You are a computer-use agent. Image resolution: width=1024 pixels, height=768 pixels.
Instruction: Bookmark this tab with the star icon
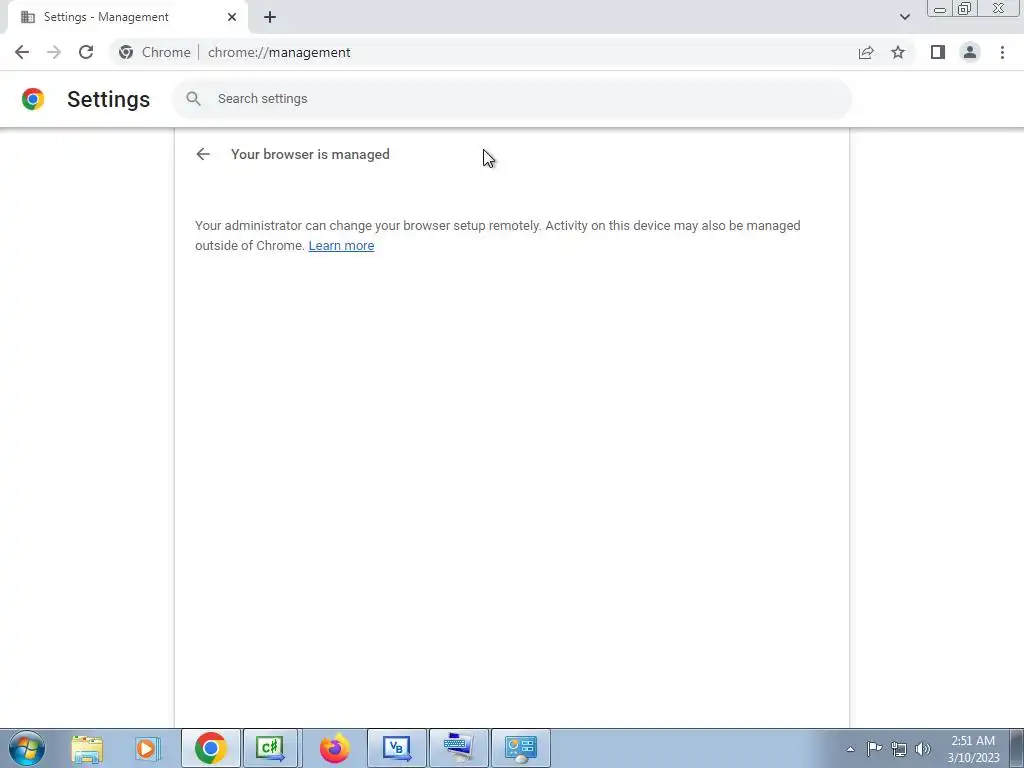click(x=898, y=52)
